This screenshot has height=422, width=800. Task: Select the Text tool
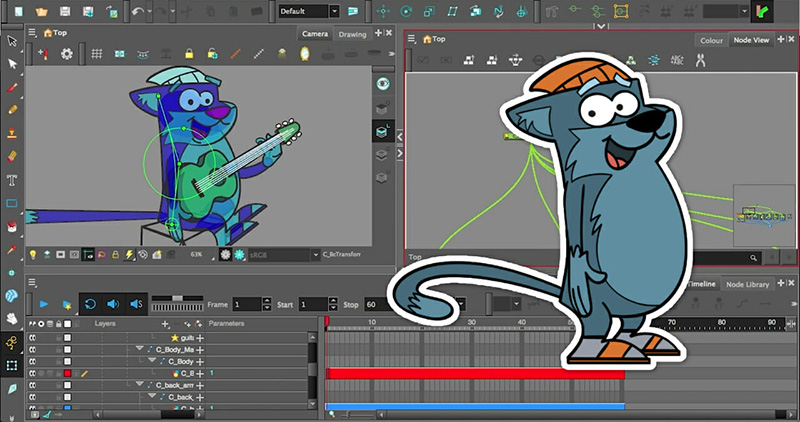tap(13, 180)
